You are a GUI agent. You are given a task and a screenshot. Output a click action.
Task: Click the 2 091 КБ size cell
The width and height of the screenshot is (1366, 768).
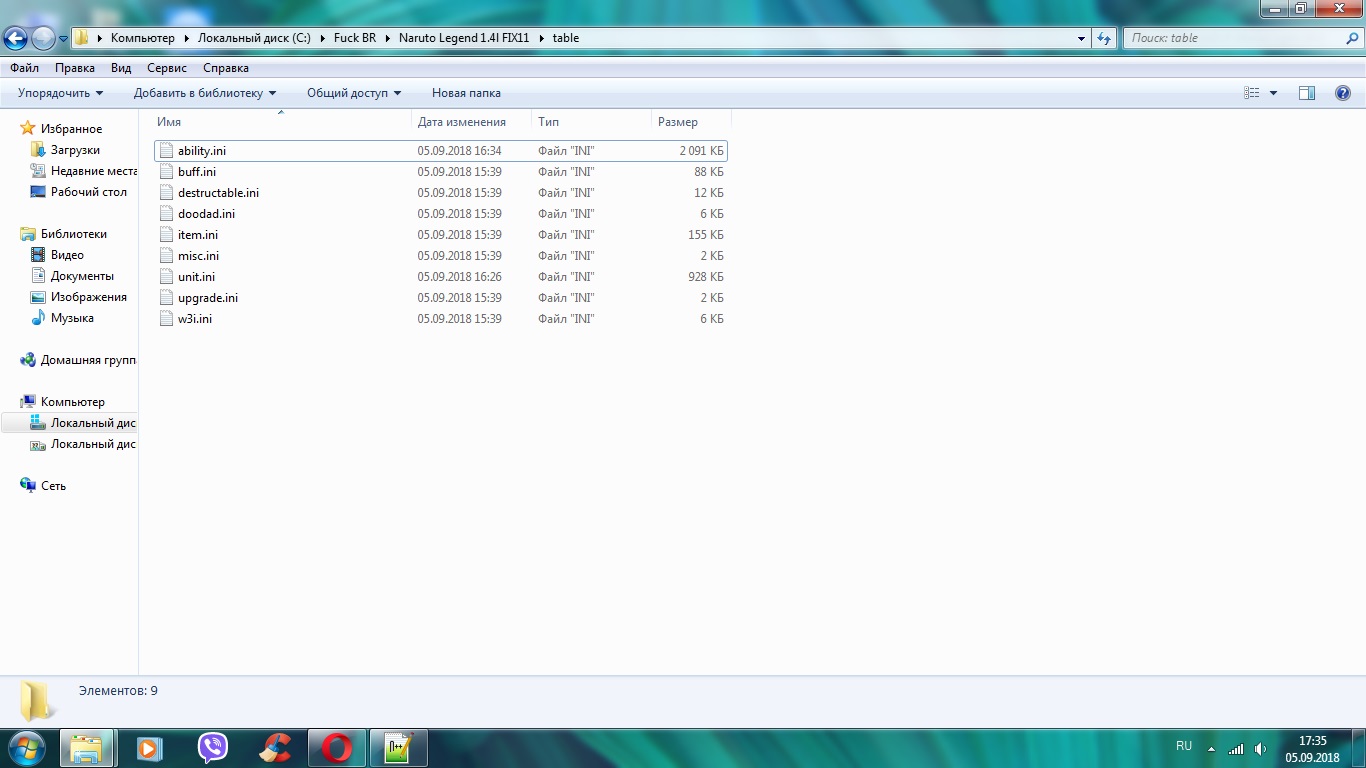(701, 151)
